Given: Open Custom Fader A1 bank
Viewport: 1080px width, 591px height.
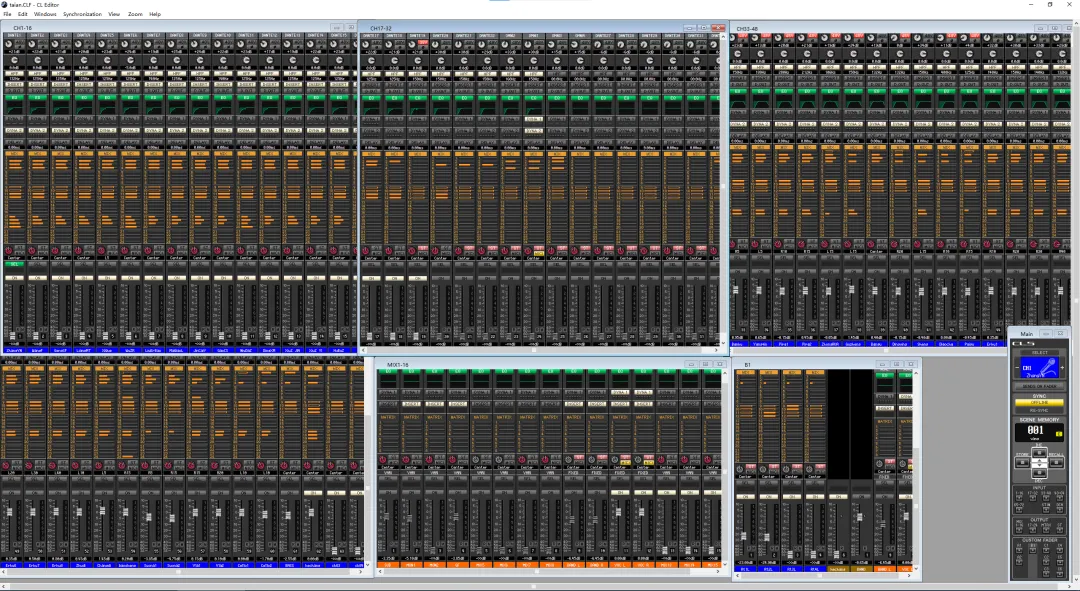Looking at the screenshot, I should point(1019,550).
